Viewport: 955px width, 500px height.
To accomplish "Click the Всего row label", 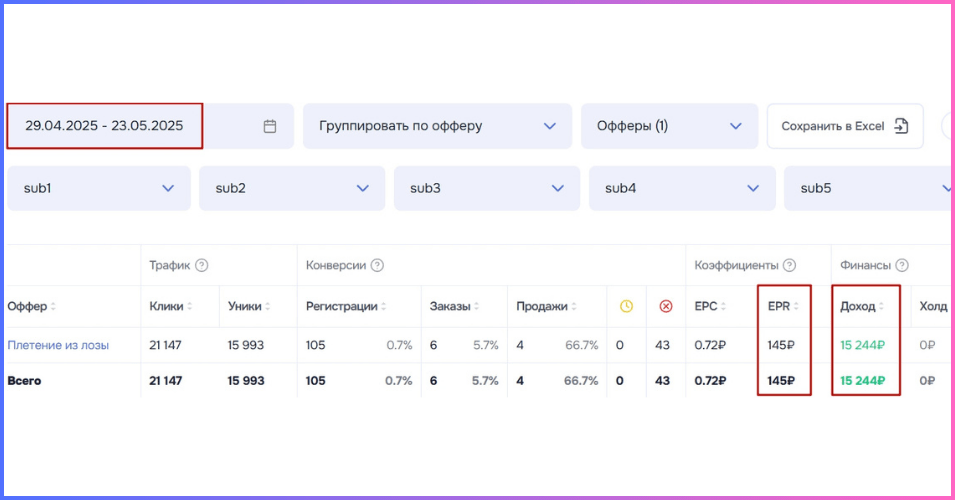I will (x=24, y=381).
